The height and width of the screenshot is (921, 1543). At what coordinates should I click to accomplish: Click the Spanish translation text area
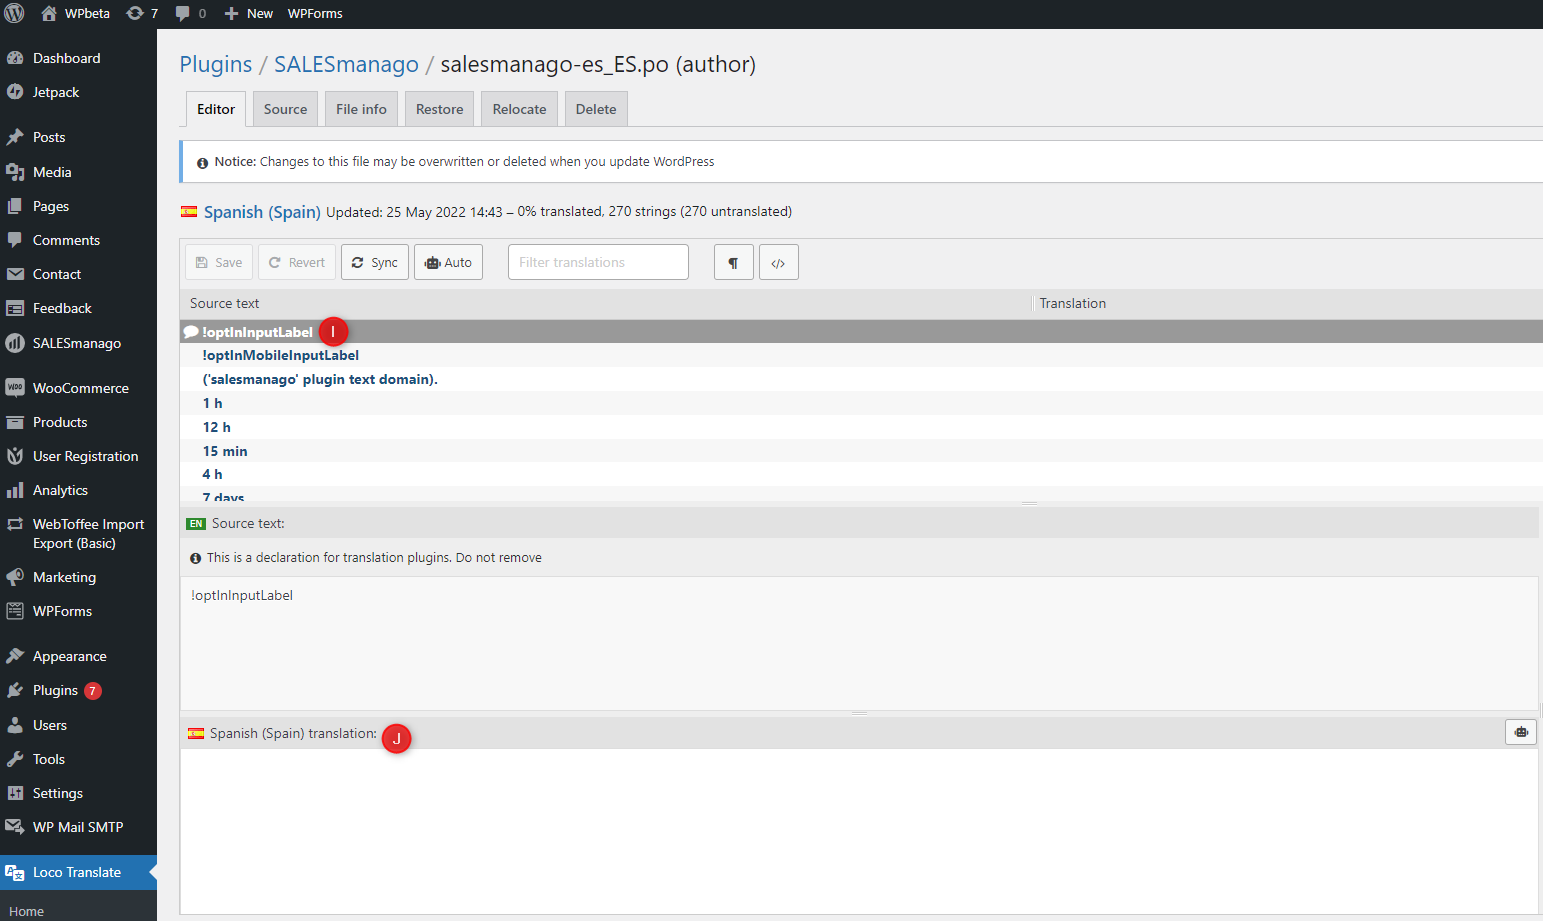[859, 831]
